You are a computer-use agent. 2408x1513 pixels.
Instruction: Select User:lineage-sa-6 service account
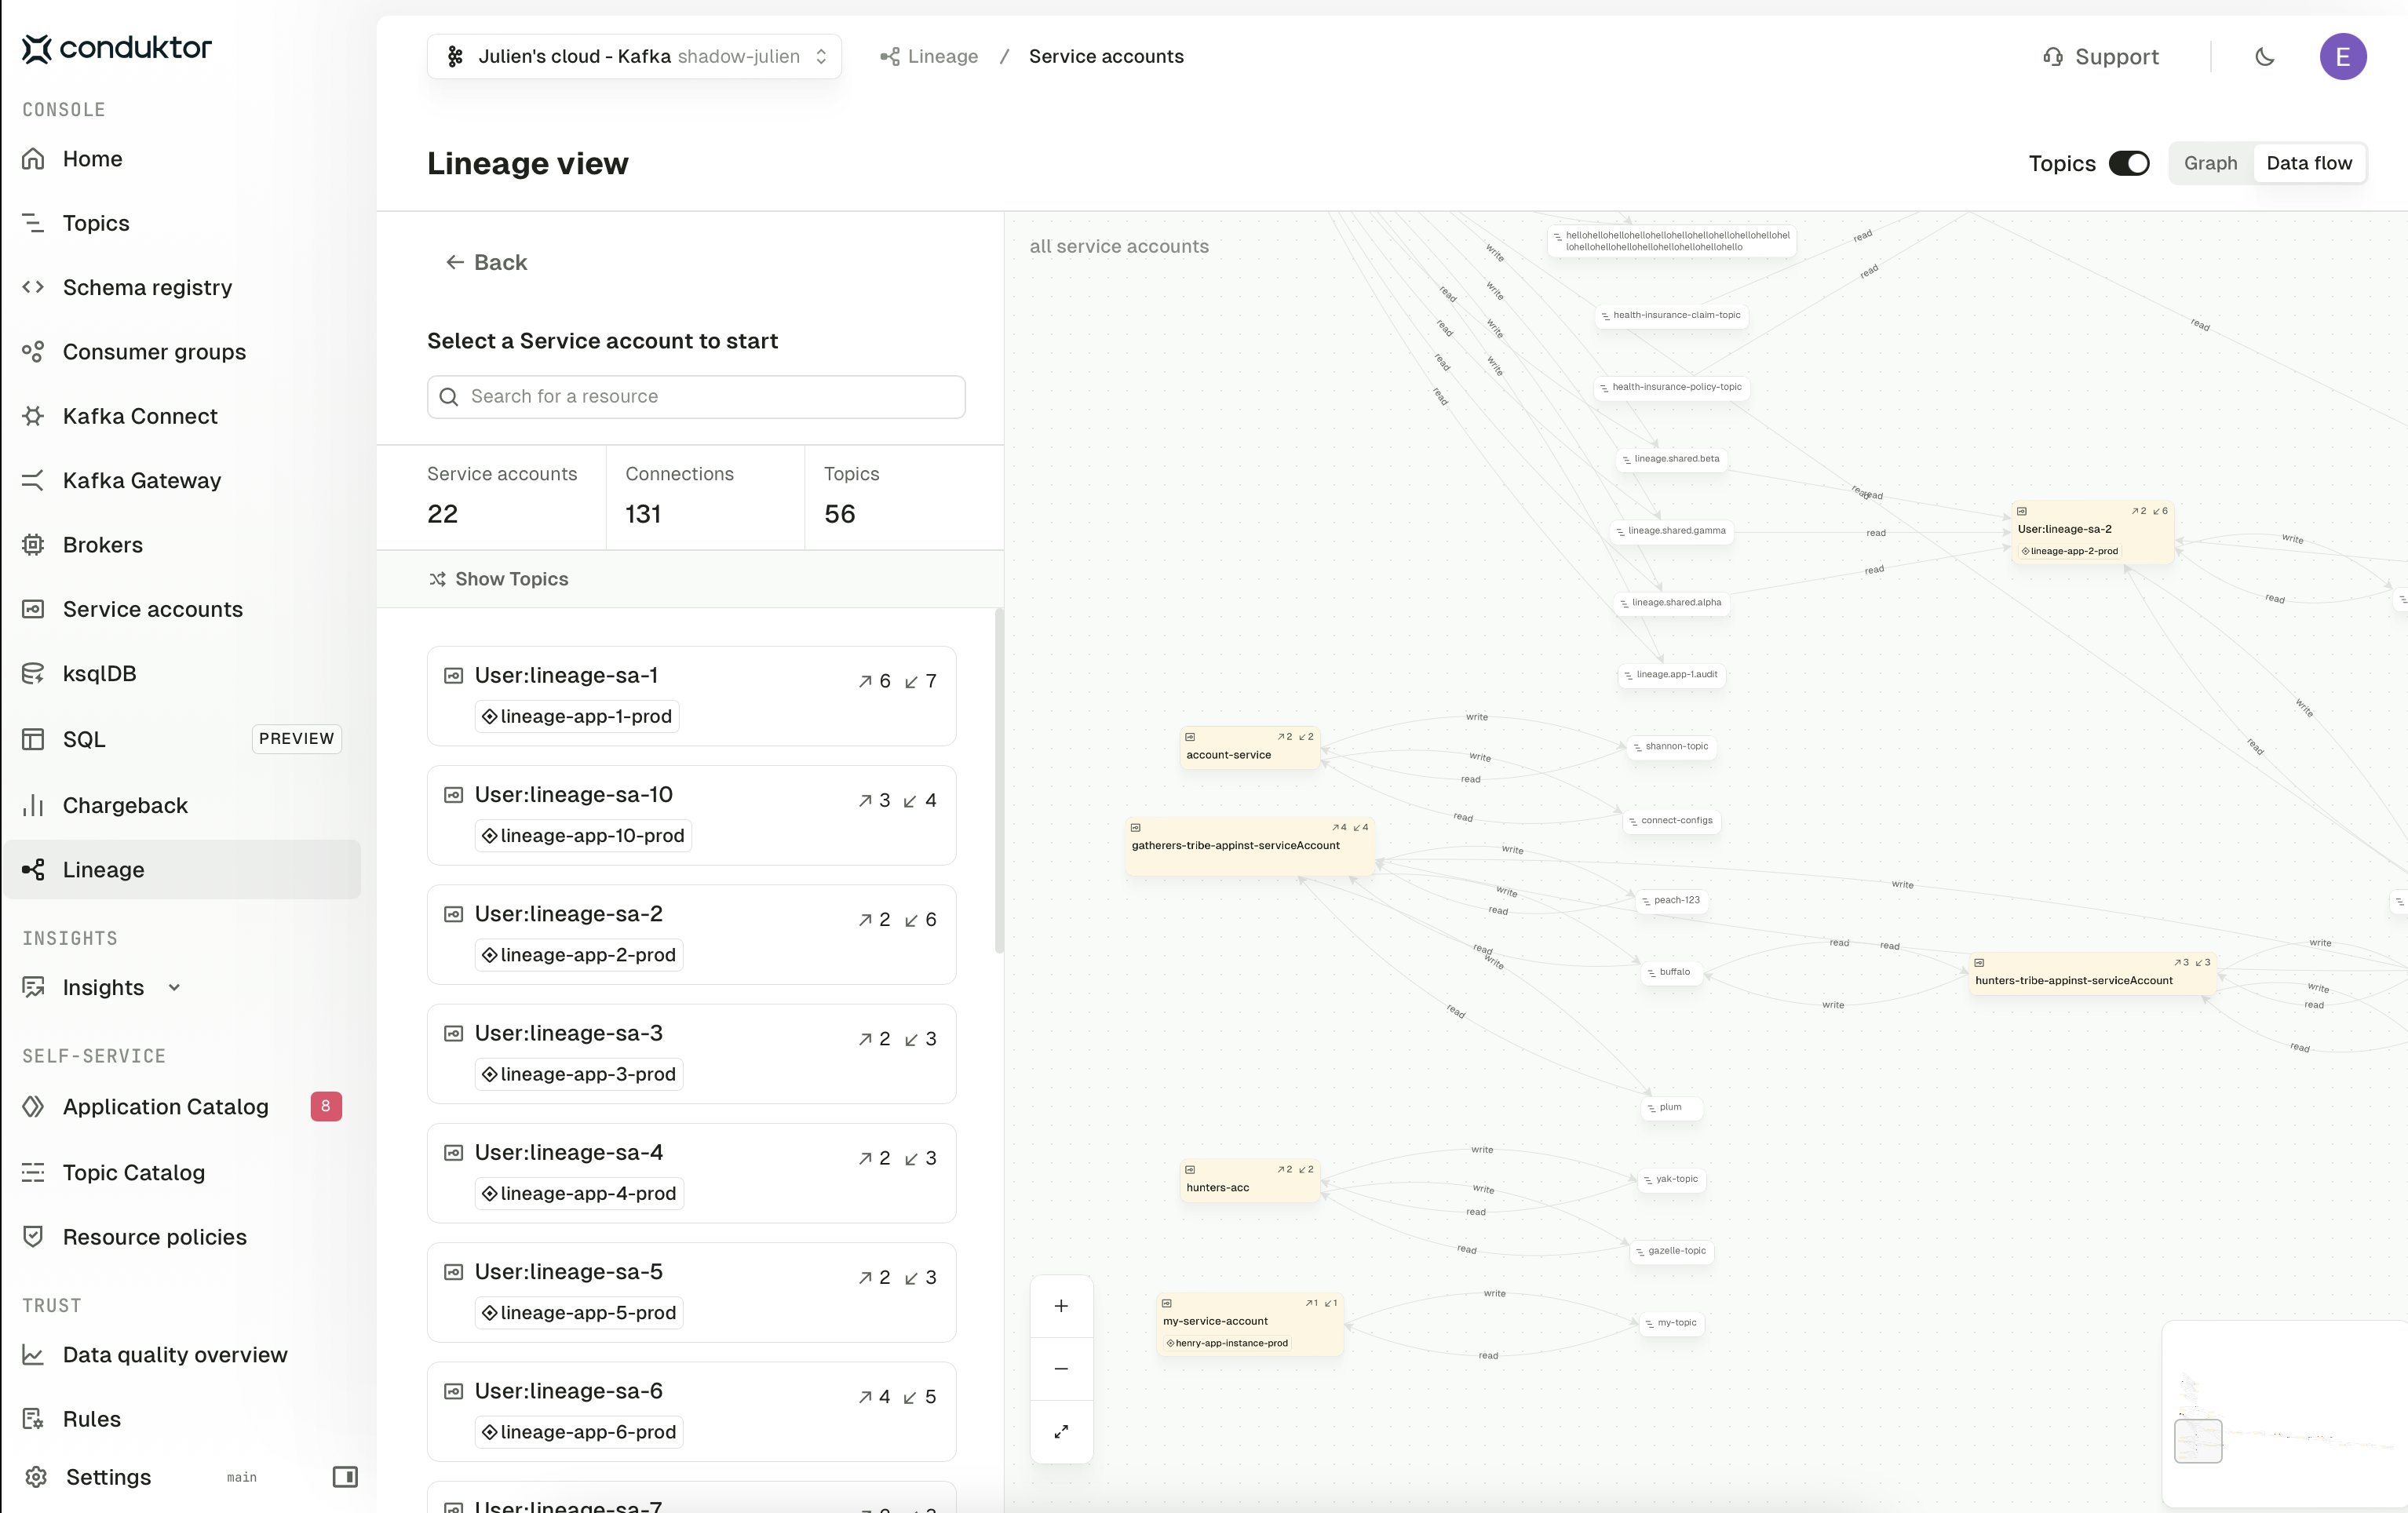pos(691,1411)
